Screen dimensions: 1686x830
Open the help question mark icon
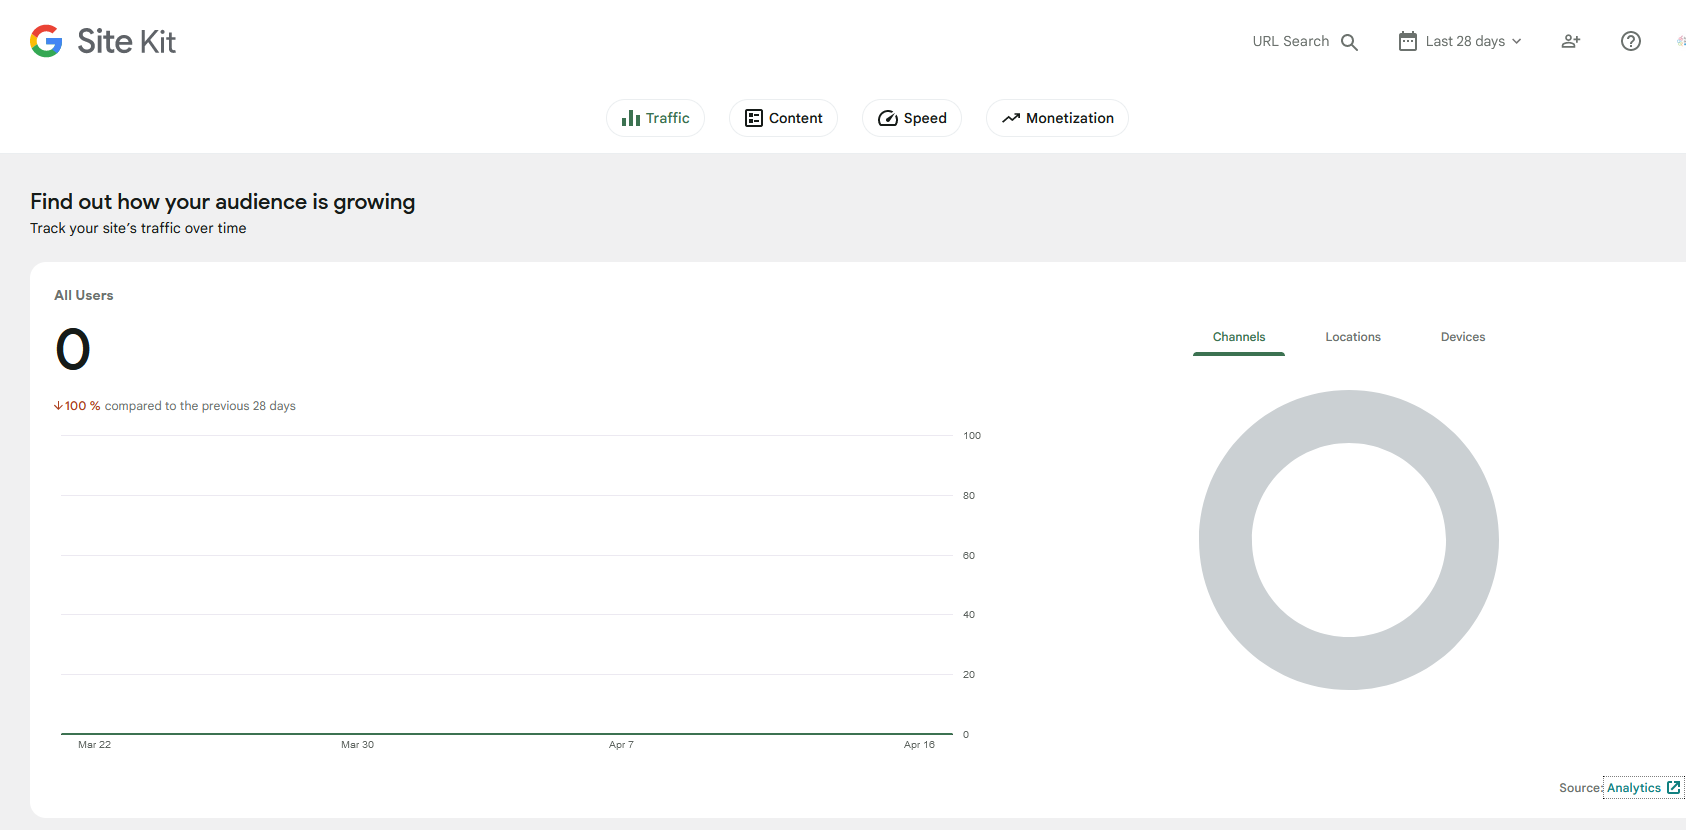point(1631,41)
